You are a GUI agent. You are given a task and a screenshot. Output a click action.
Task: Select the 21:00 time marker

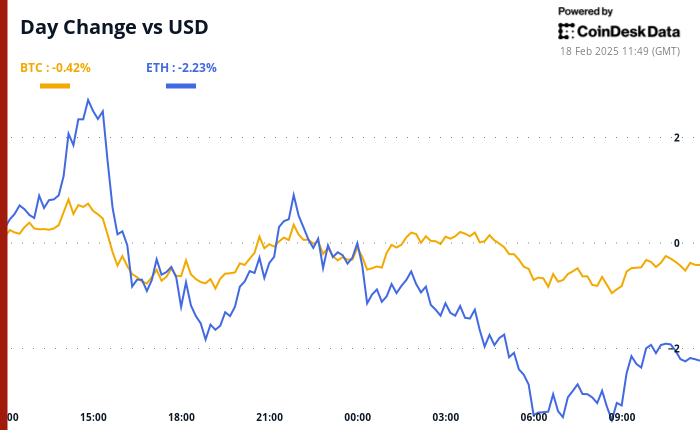point(269,417)
